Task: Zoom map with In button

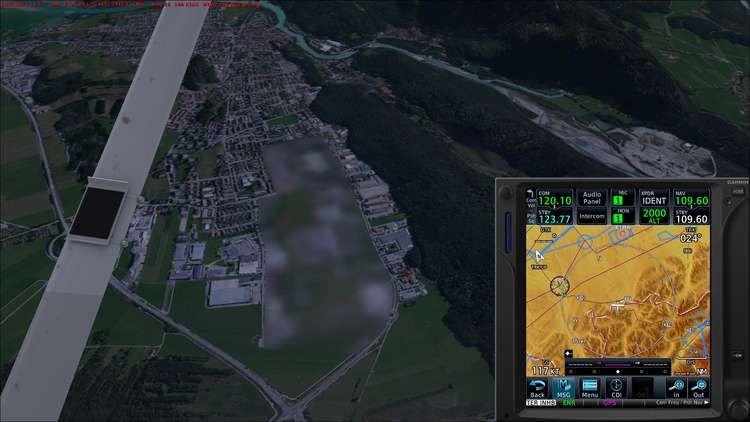Action: click(x=676, y=388)
